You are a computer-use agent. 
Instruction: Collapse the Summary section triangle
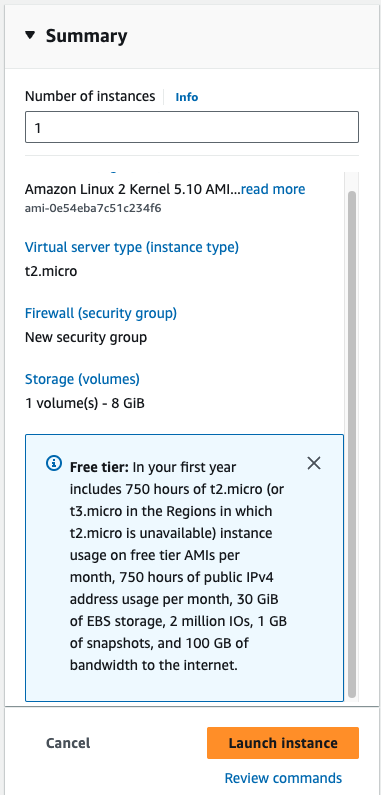[x=30, y=35]
